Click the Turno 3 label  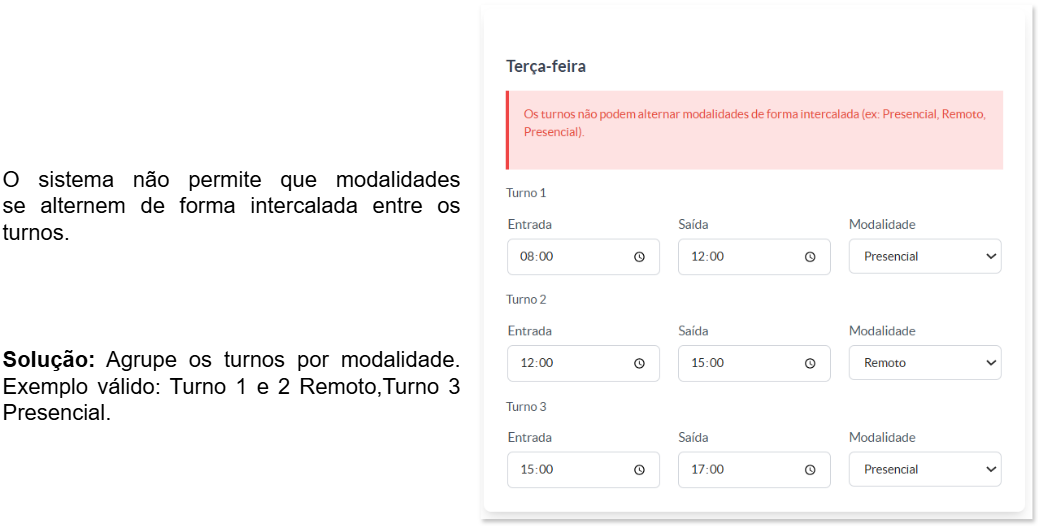coord(526,407)
